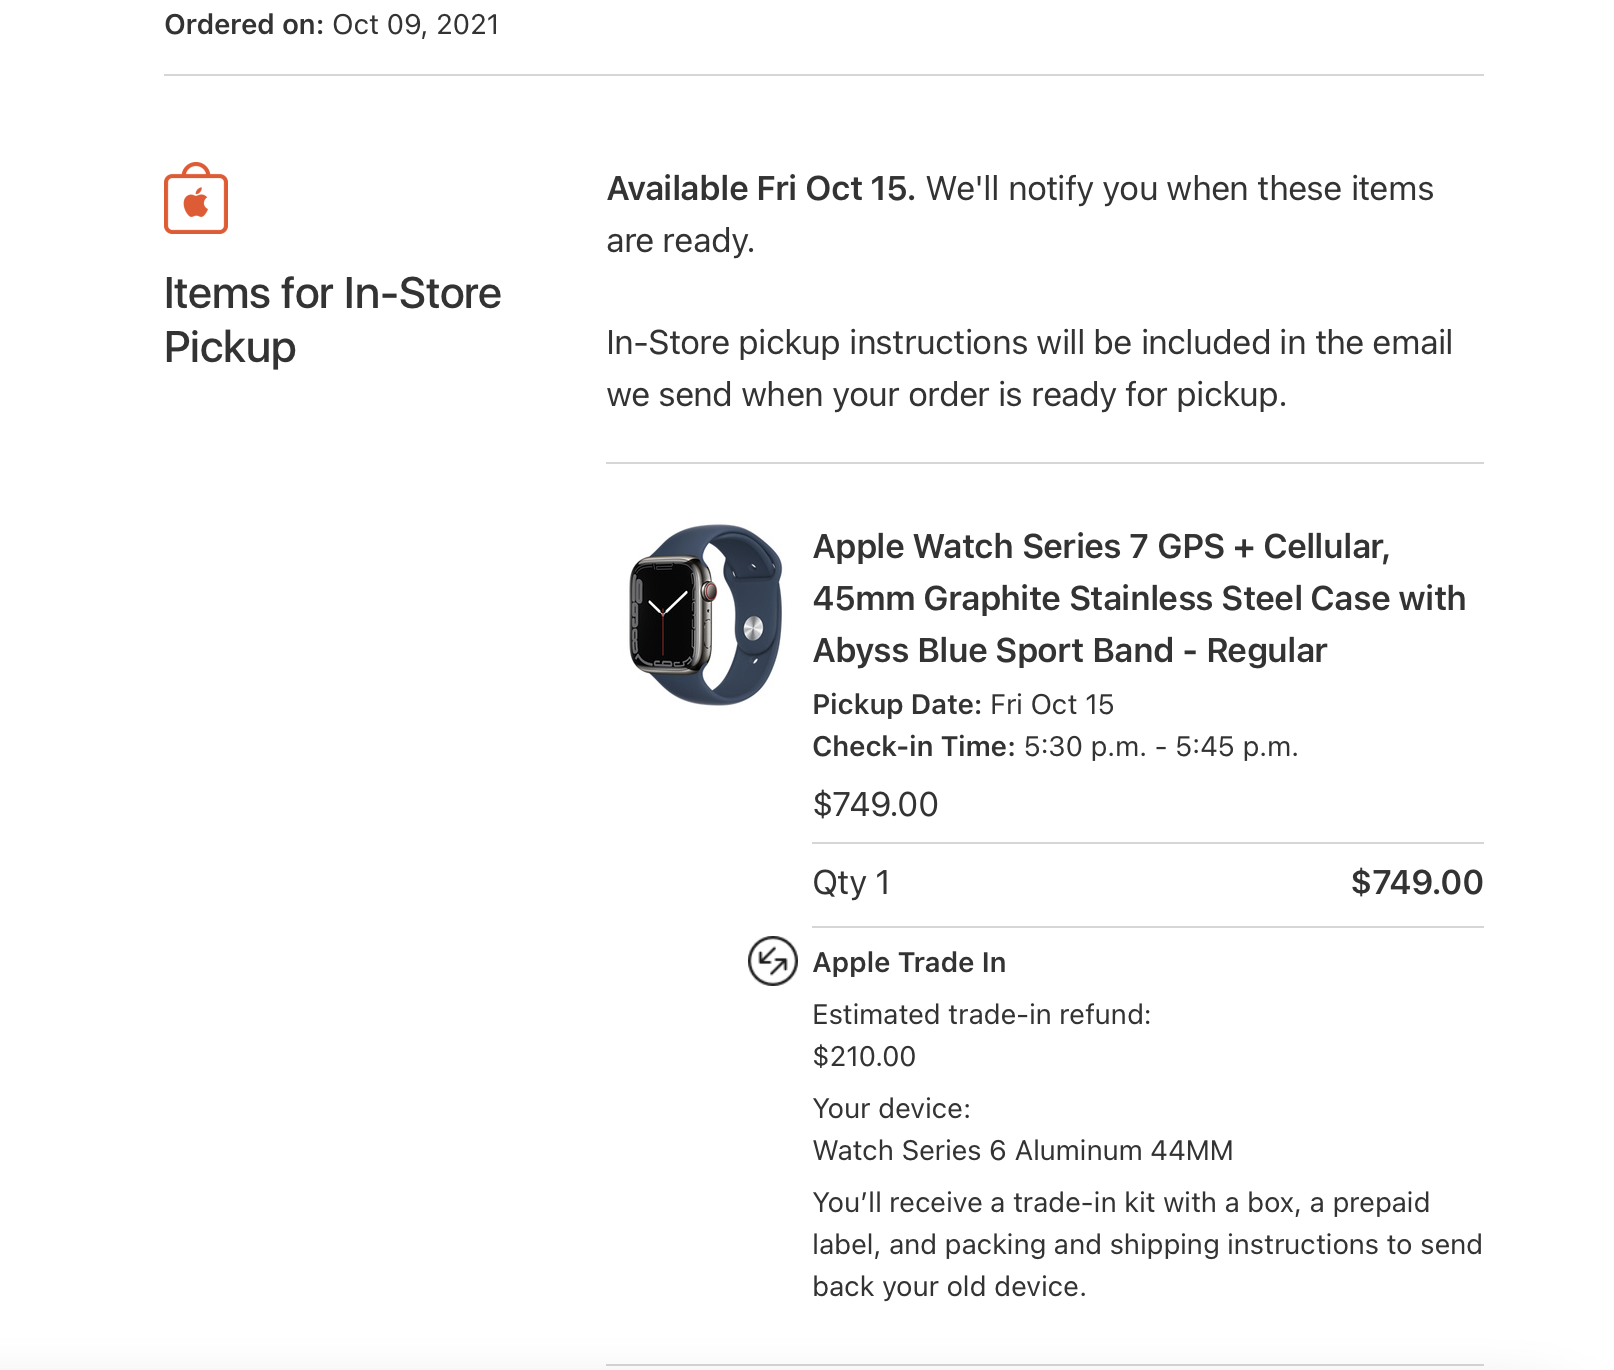Image resolution: width=1614 pixels, height=1370 pixels.
Task: Click the Check-in Time 5:30 p.m. line
Action: (1054, 747)
